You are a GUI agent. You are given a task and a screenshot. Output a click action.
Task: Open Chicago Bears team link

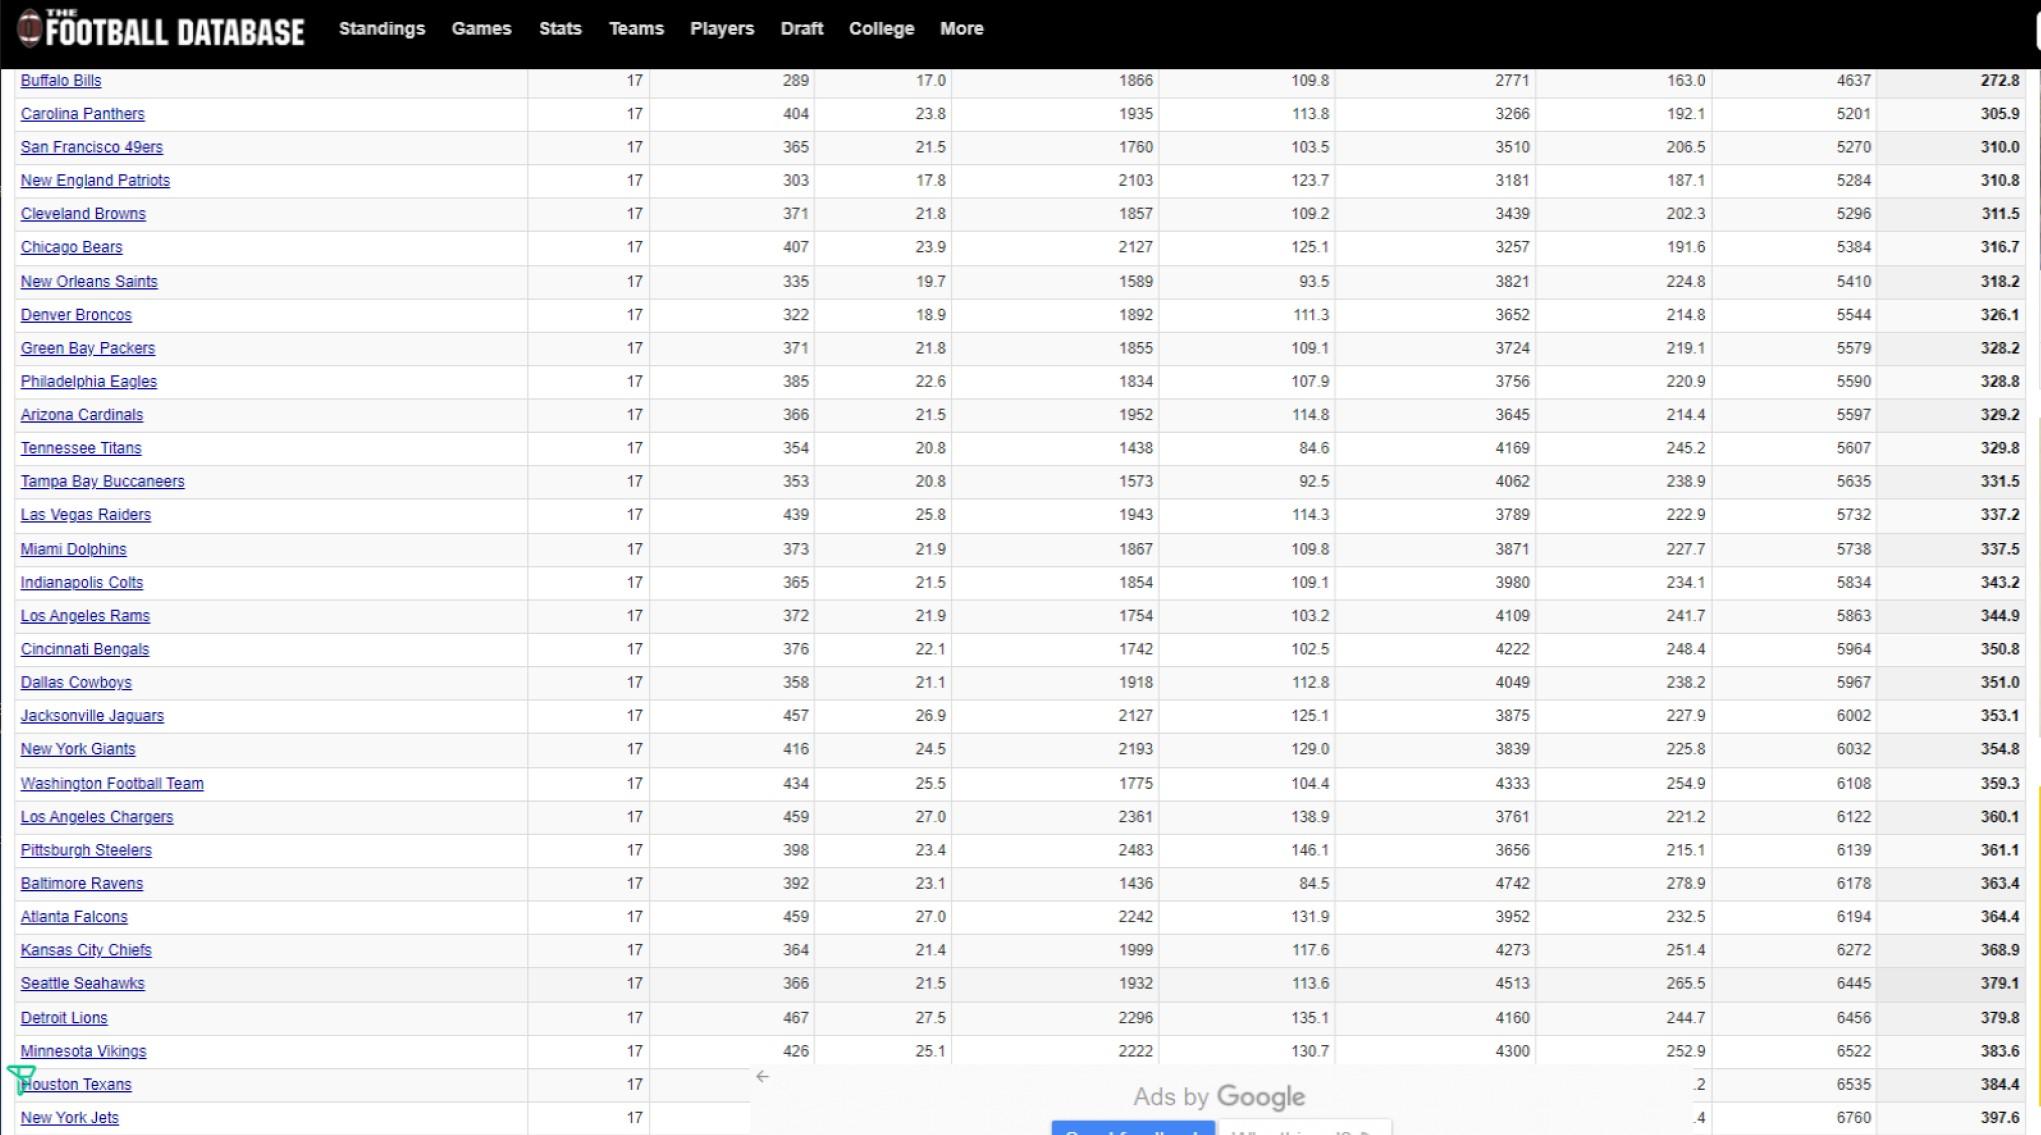pos(71,247)
